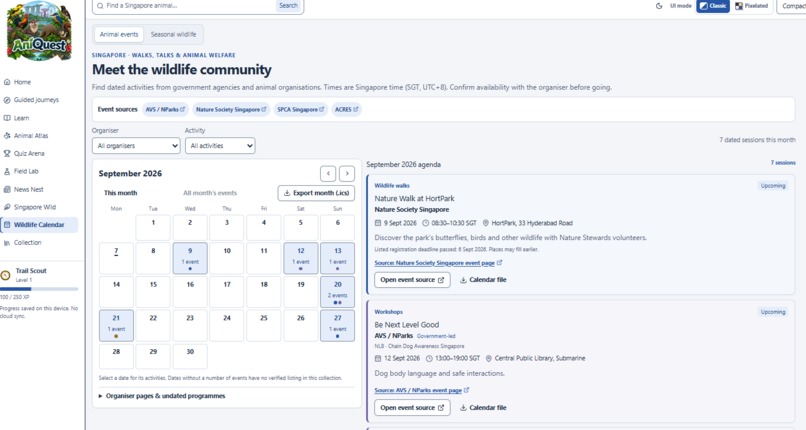Screen dimensions: 806x430
Task: Select September 13 on calendar
Action: [338, 258]
